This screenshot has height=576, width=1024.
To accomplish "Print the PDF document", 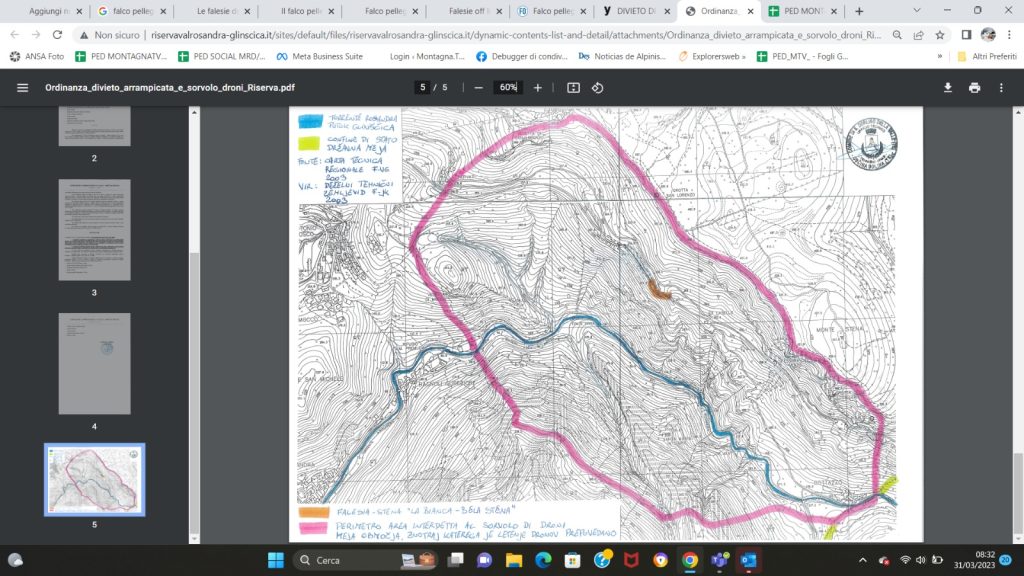I will click(x=974, y=88).
